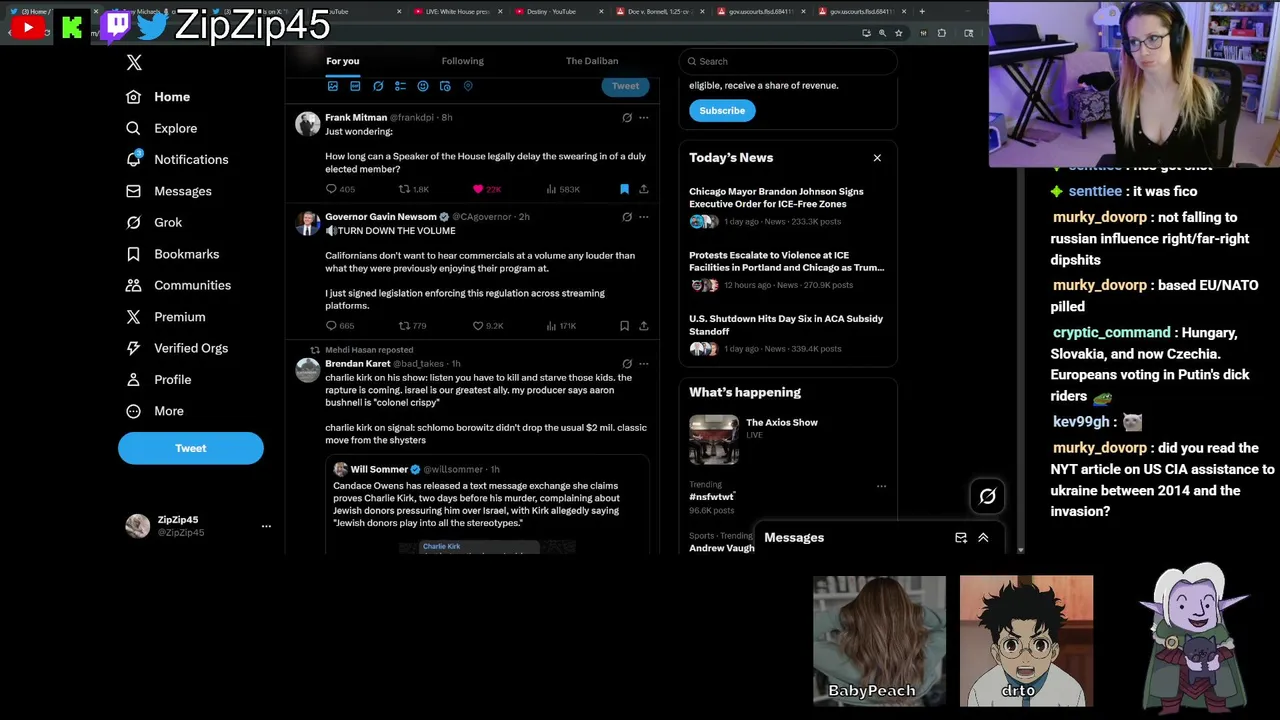Open the Premium page
The width and height of the screenshot is (1280, 720).
(x=165, y=317)
